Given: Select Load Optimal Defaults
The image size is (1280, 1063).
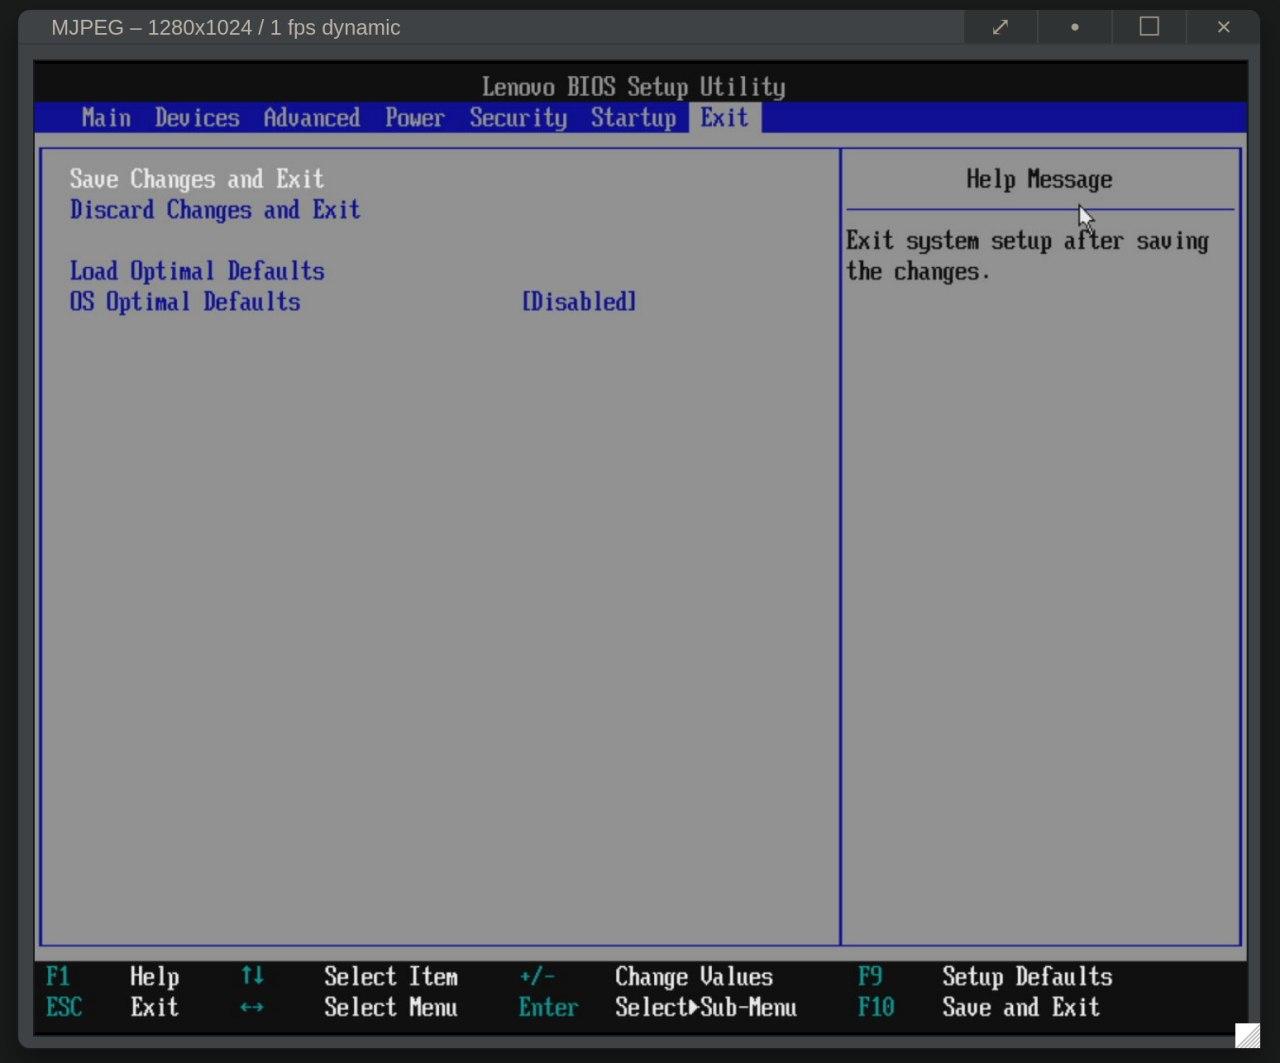Looking at the screenshot, I should [x=197, y=271].
